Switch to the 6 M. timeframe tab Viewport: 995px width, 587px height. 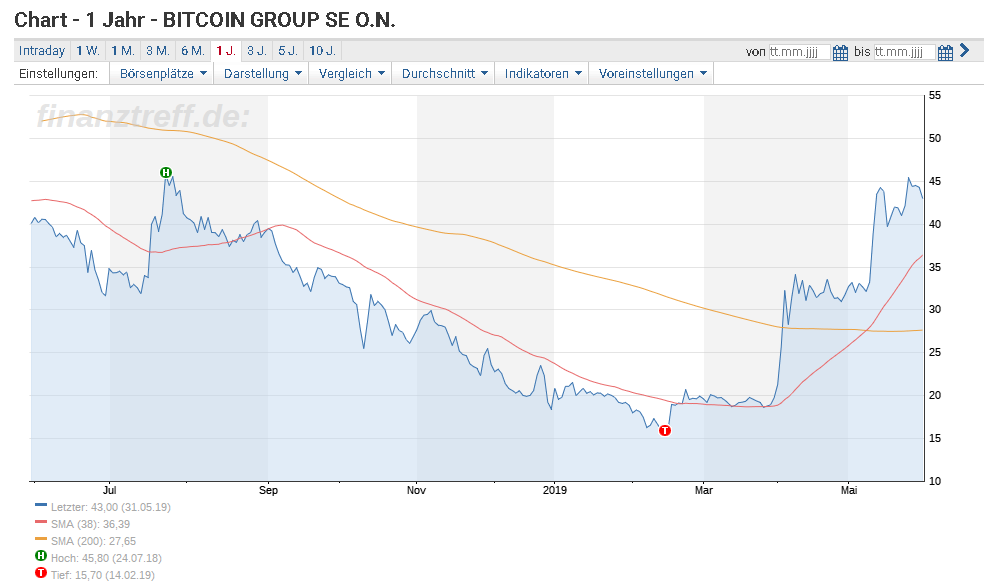click(x=192, y=51)
